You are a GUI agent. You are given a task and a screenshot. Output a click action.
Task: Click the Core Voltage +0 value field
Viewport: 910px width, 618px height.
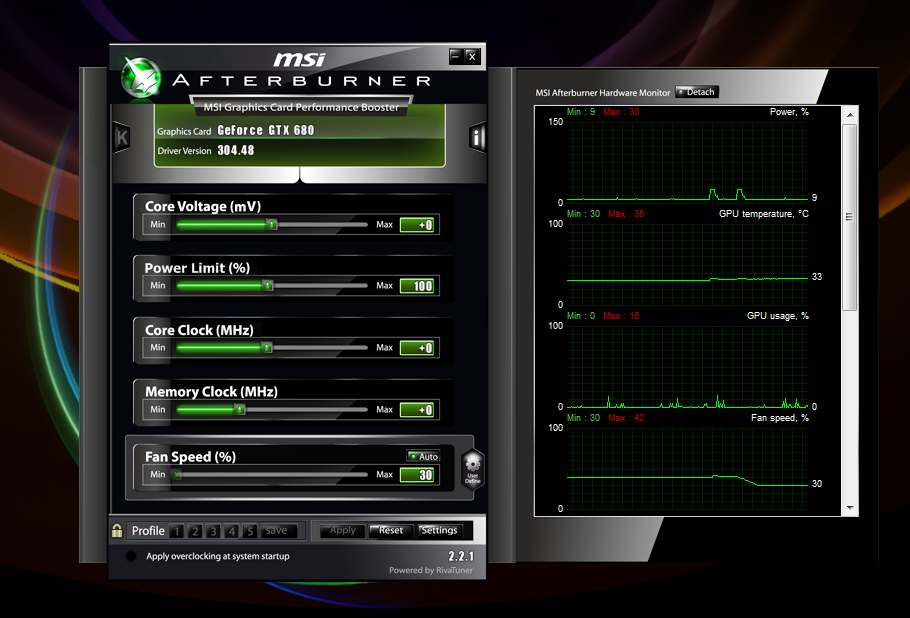(x=417, y=225)
